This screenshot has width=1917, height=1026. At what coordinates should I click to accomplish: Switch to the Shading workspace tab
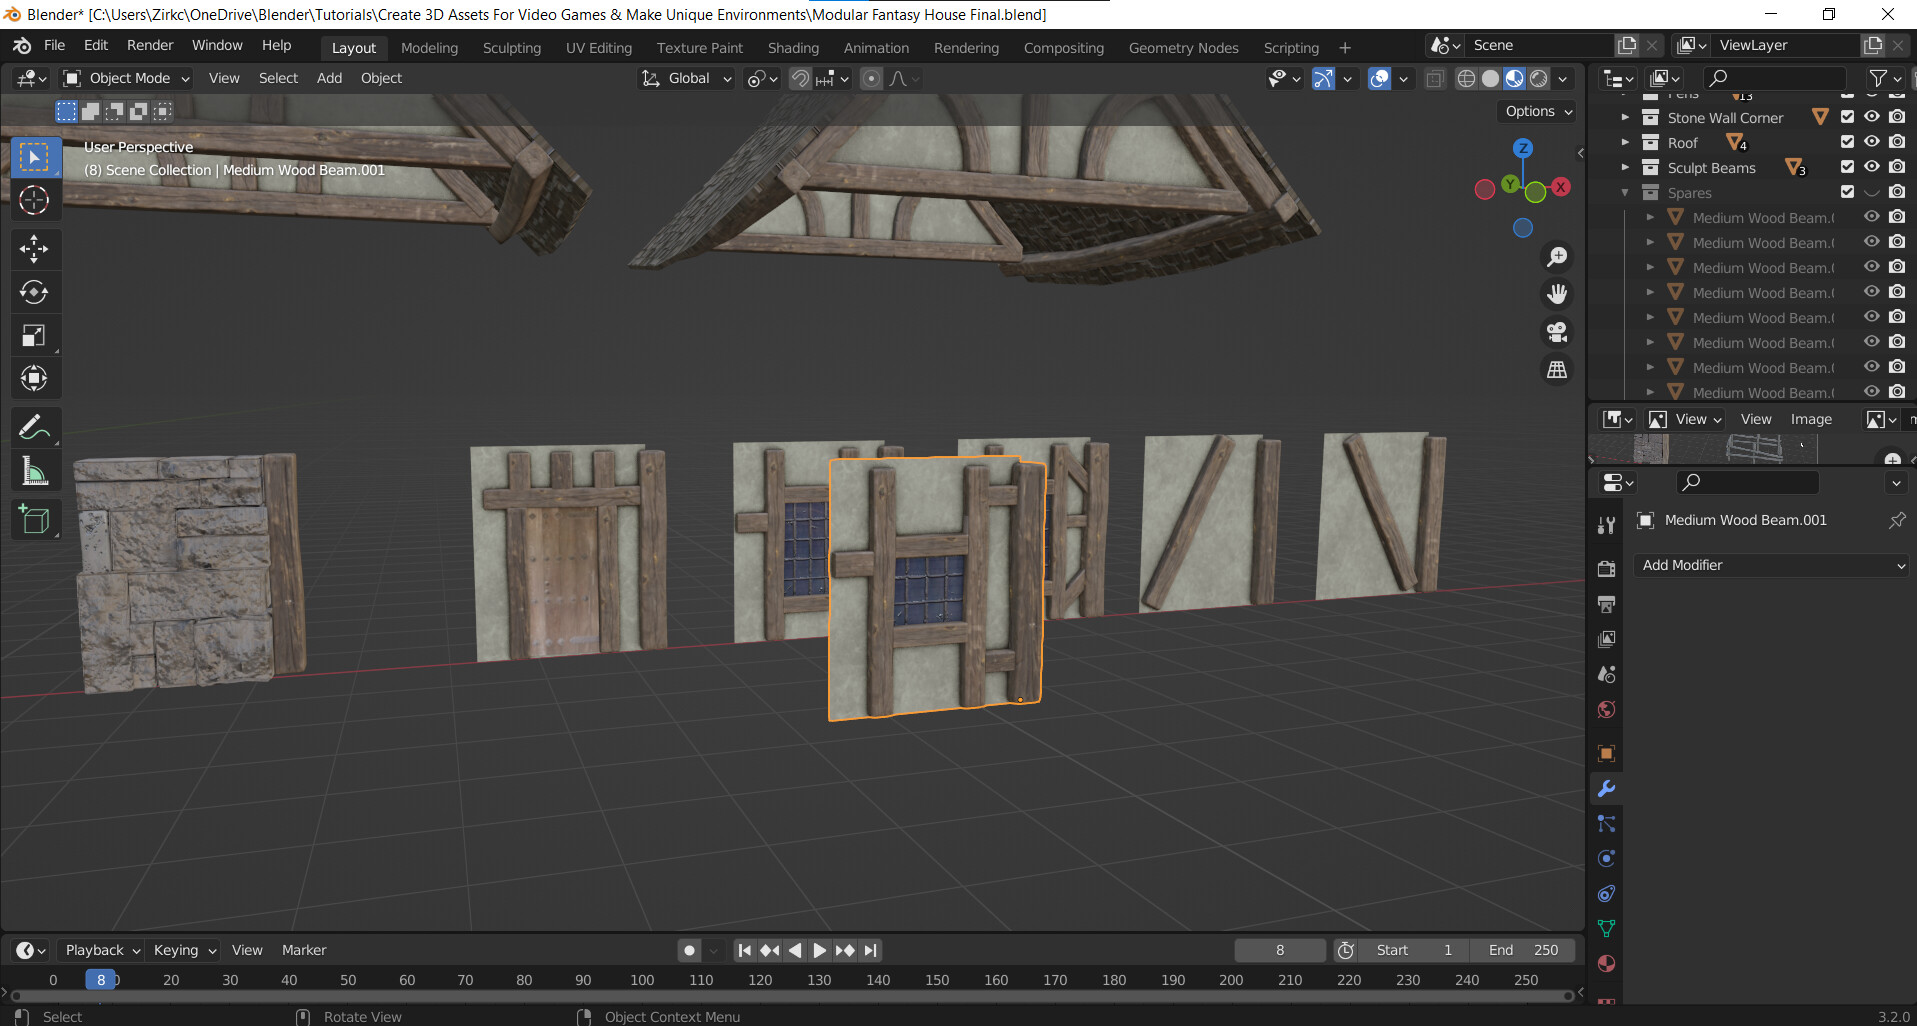pos(793,48)
